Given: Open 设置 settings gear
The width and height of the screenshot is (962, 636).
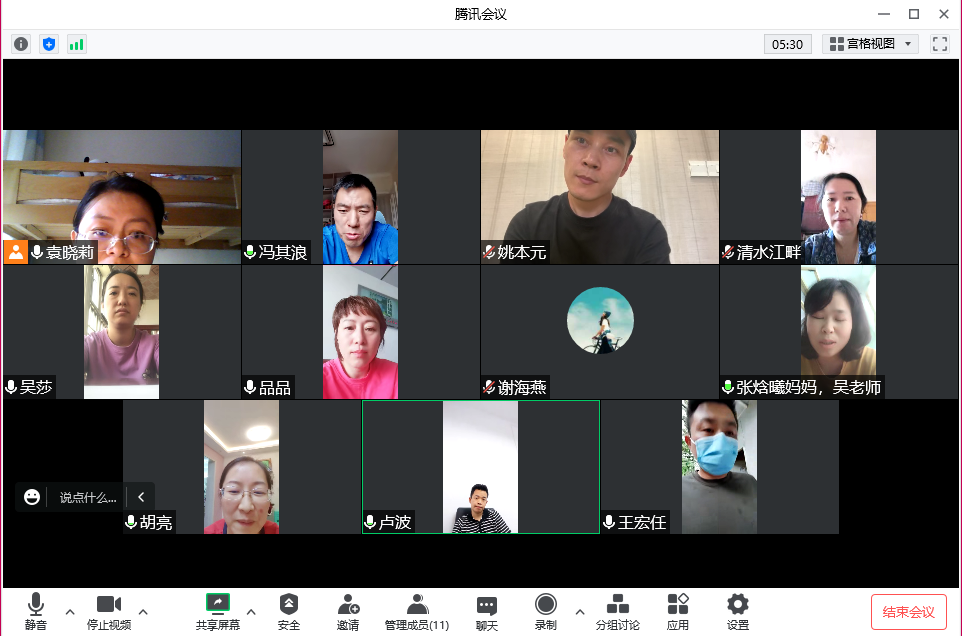Looking at the screenshot, I should coord(738,611).
